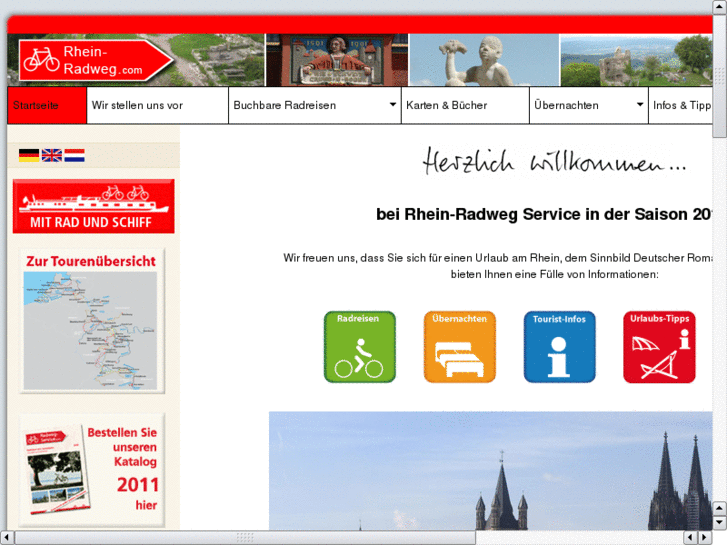Click vertical scrollbar up arrow

[720, 6]
